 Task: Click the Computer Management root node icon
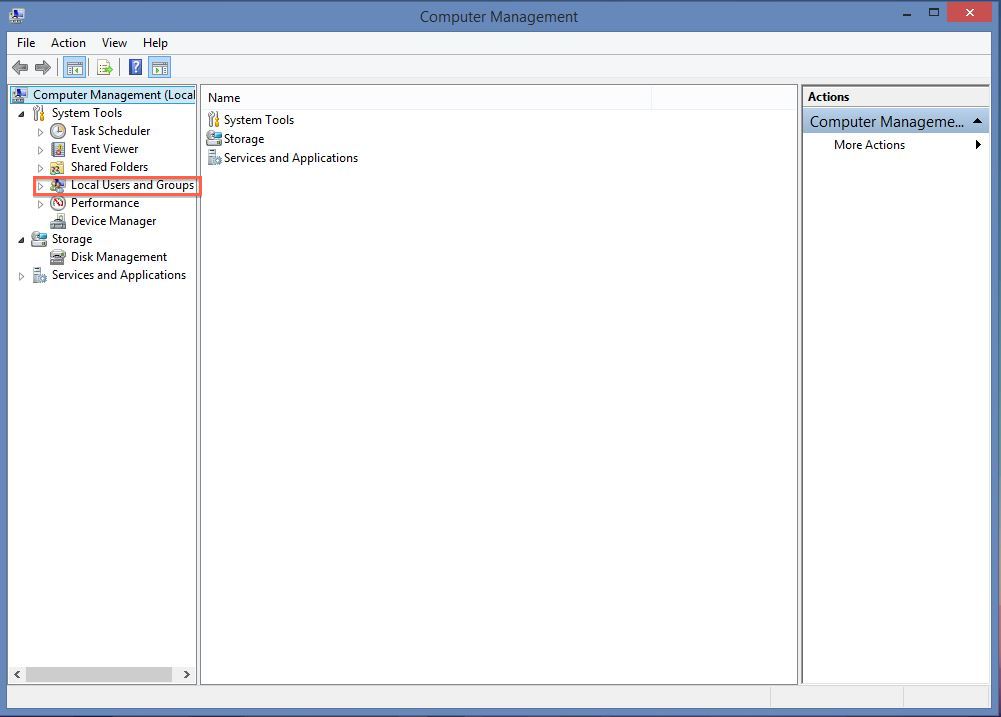click(x=20, y=95)
